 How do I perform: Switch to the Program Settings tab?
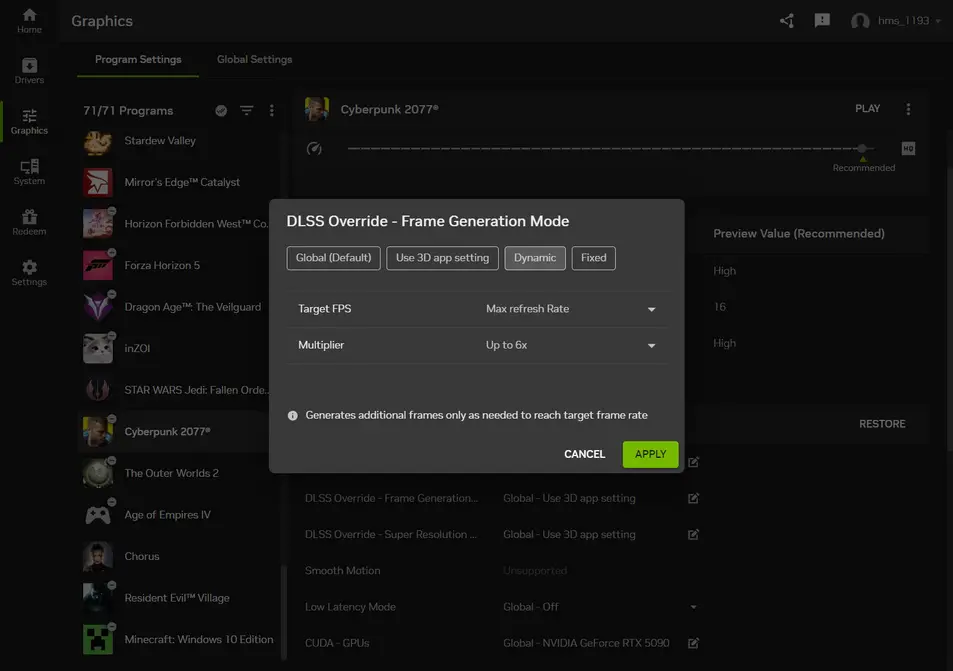coord(138,60)
